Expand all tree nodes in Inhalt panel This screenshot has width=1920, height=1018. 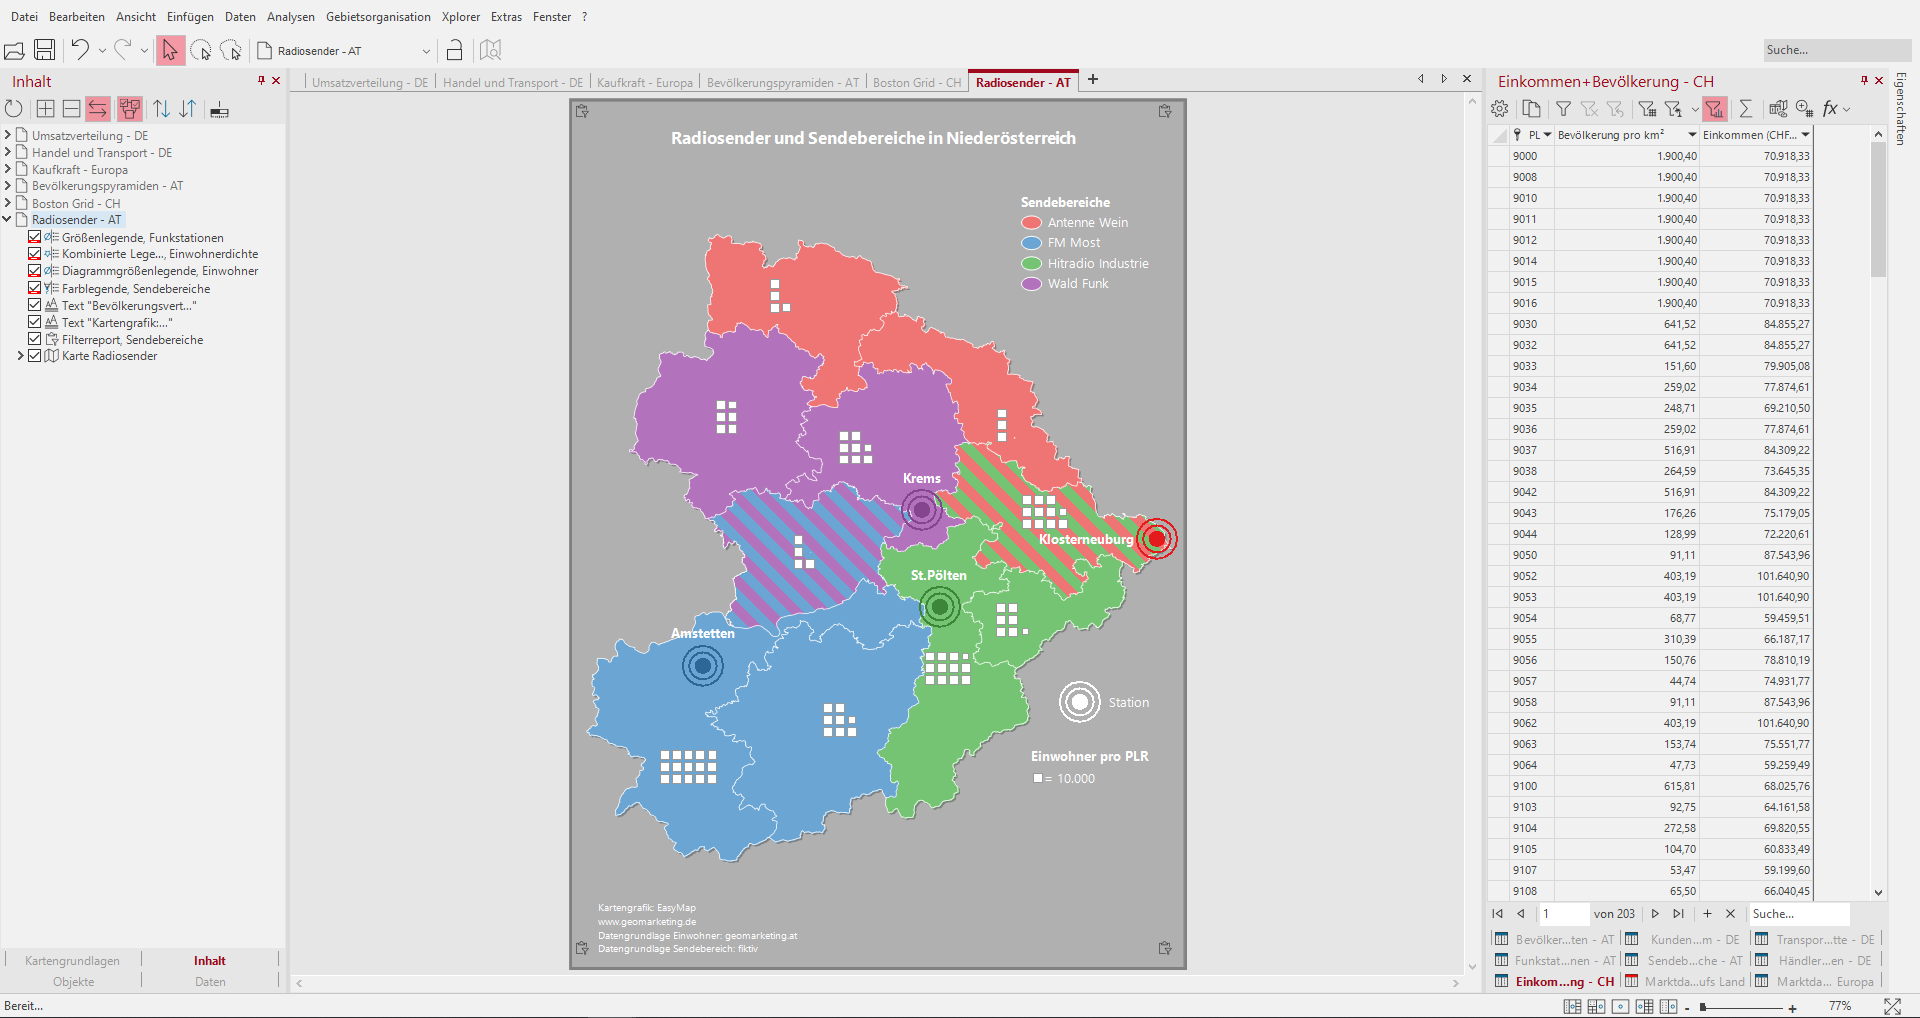click(46, 109)
